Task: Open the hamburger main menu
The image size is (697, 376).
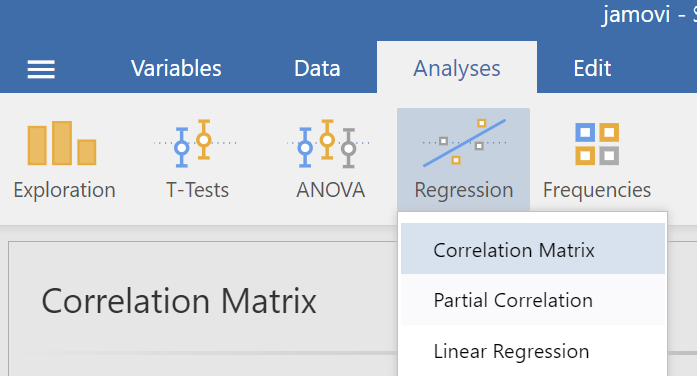Action: pos(41,69)
